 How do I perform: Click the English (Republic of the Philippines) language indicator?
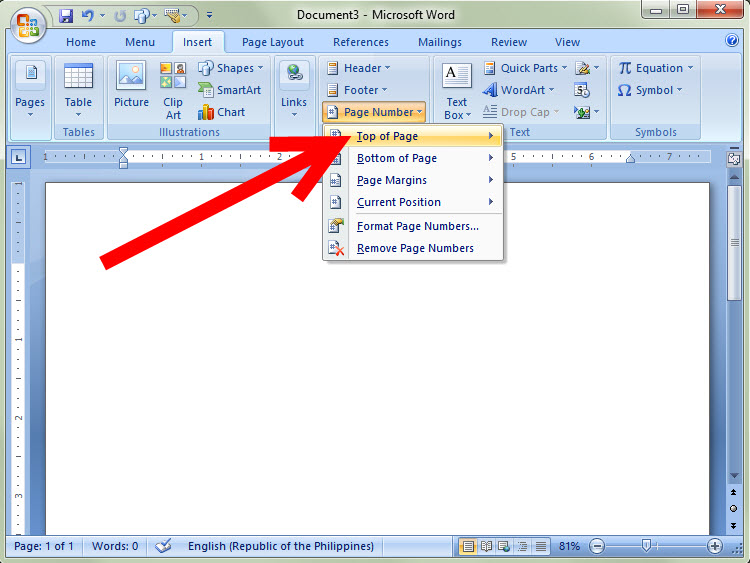[281, 546]
